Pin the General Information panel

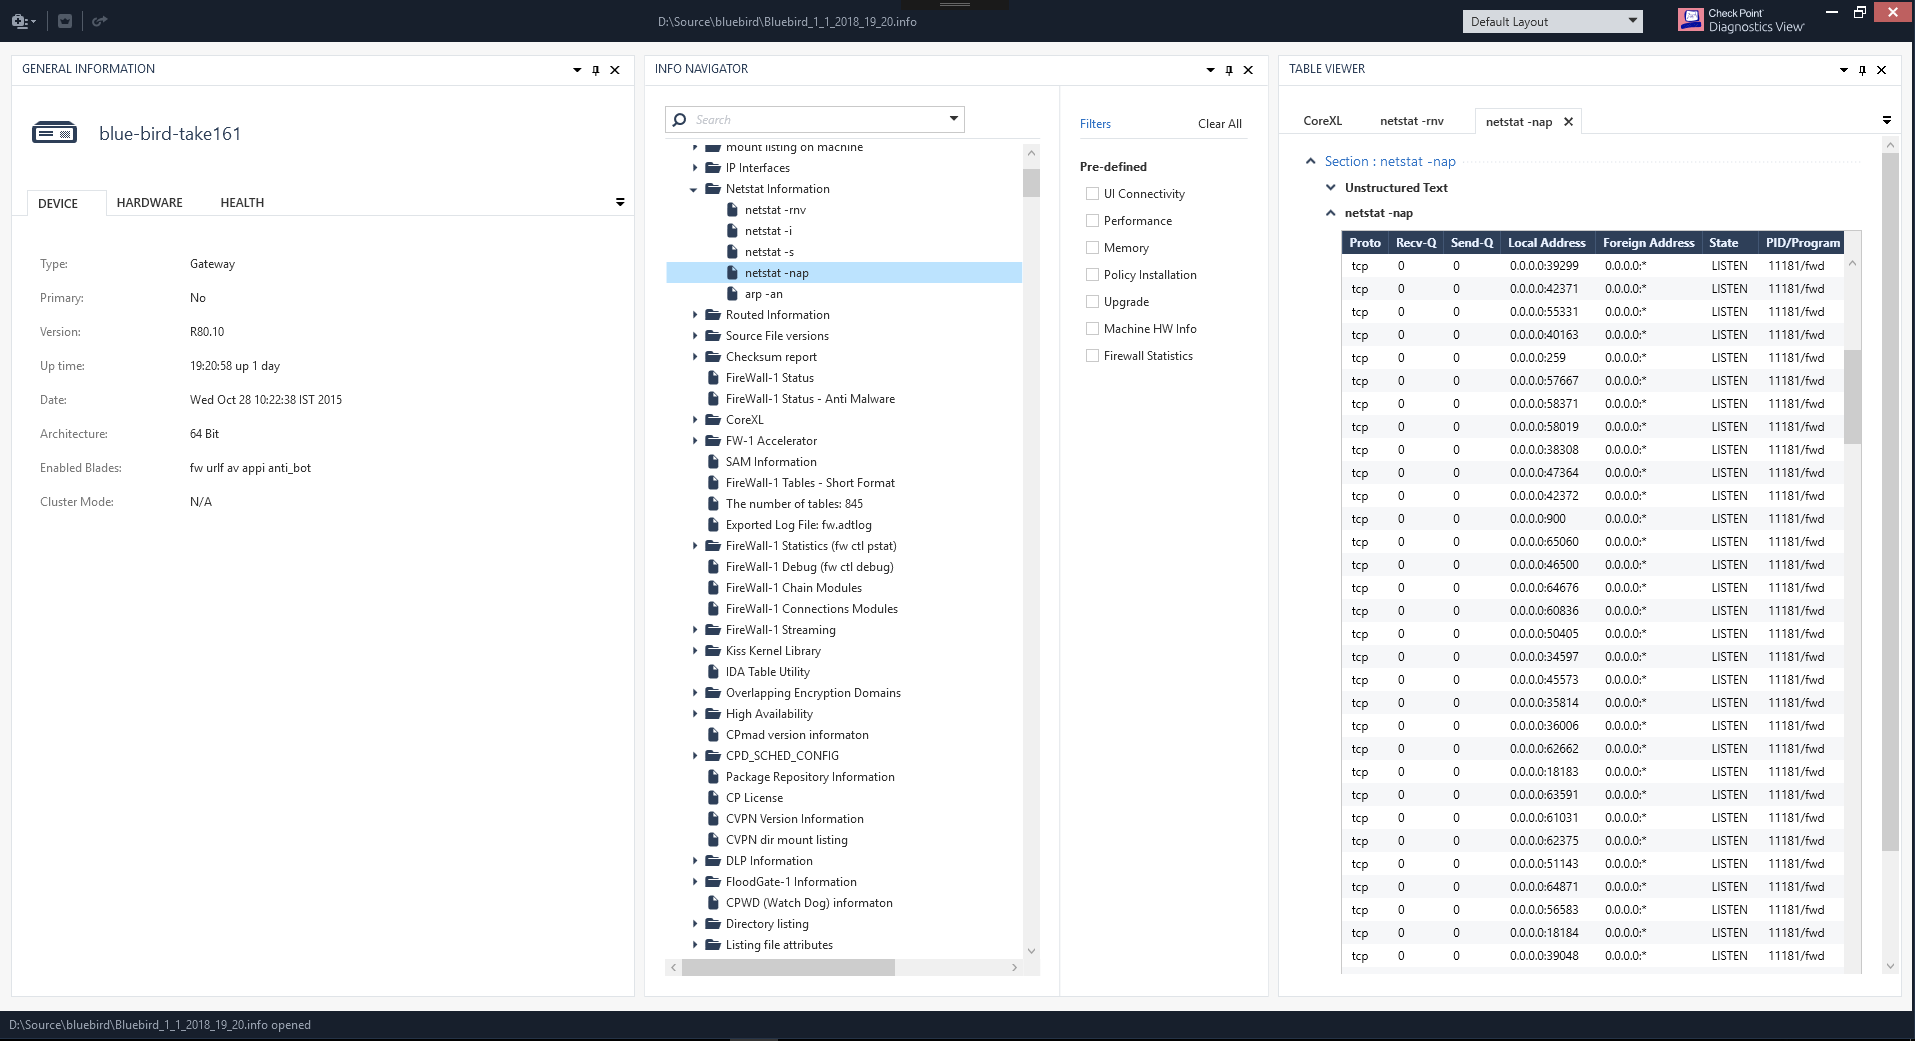click(x=596, y=70)
